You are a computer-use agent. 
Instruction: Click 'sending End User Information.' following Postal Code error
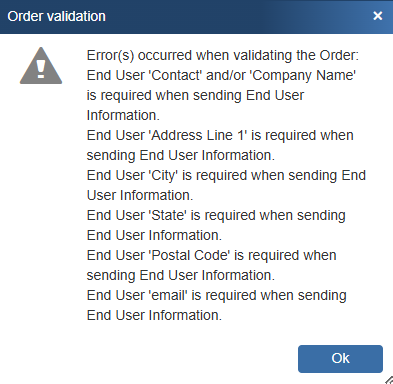[x=181, y=275]
